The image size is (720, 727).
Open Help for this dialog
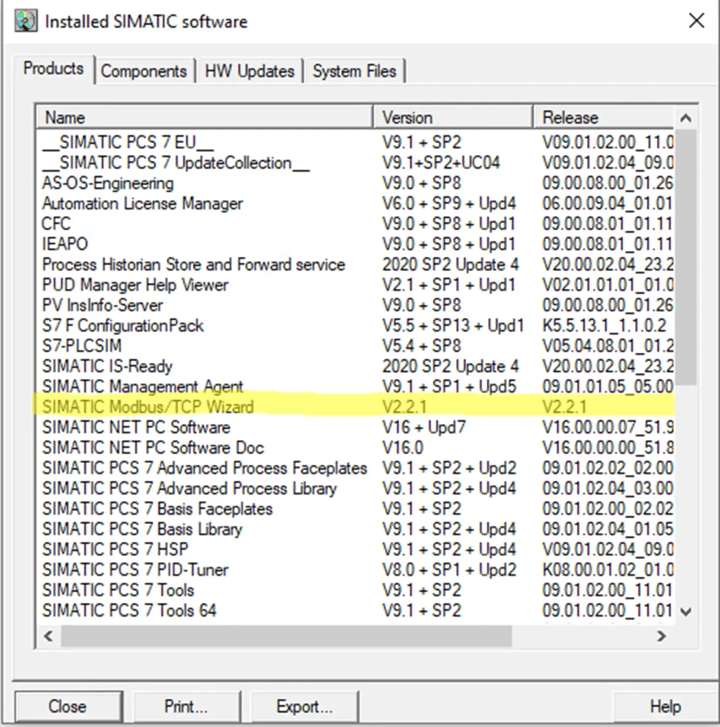click(665, 707)
